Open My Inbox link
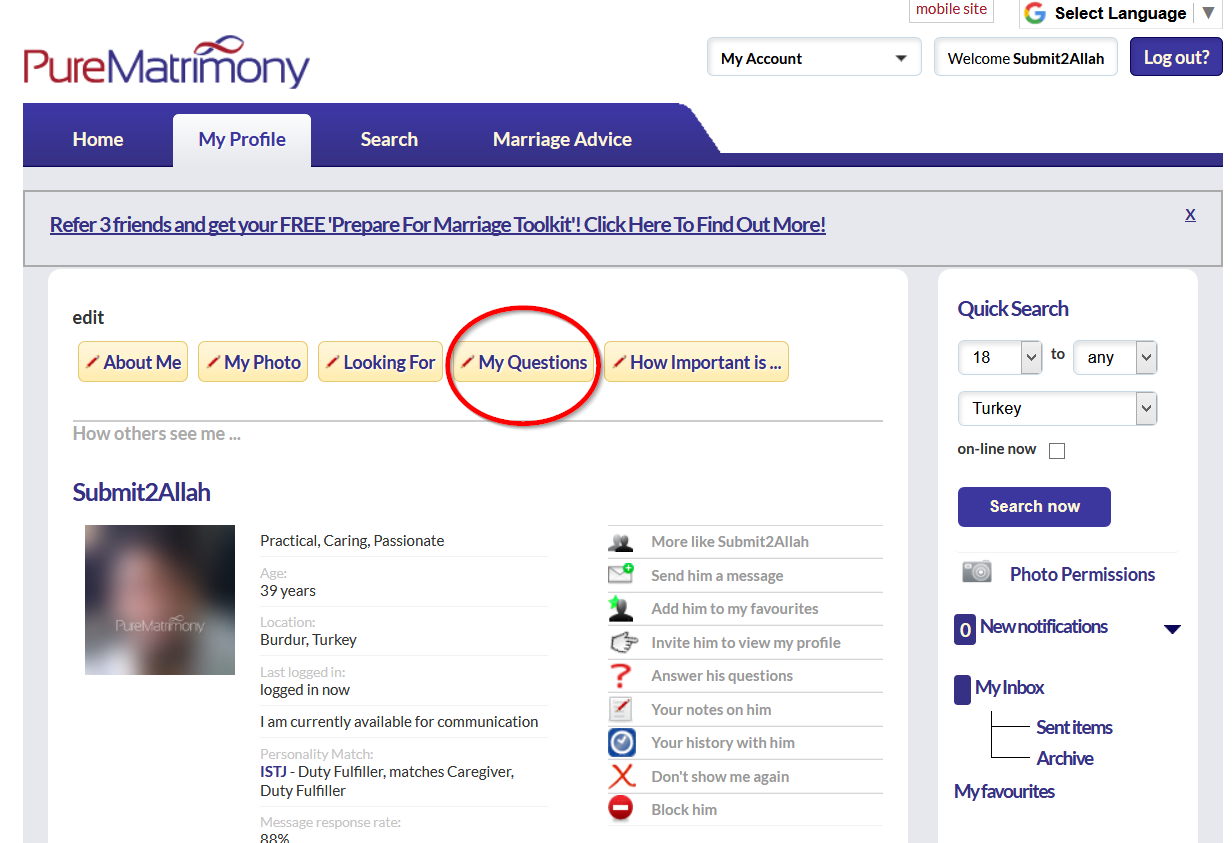This screenshot has height=843, width=1232. pos(1010,687)
